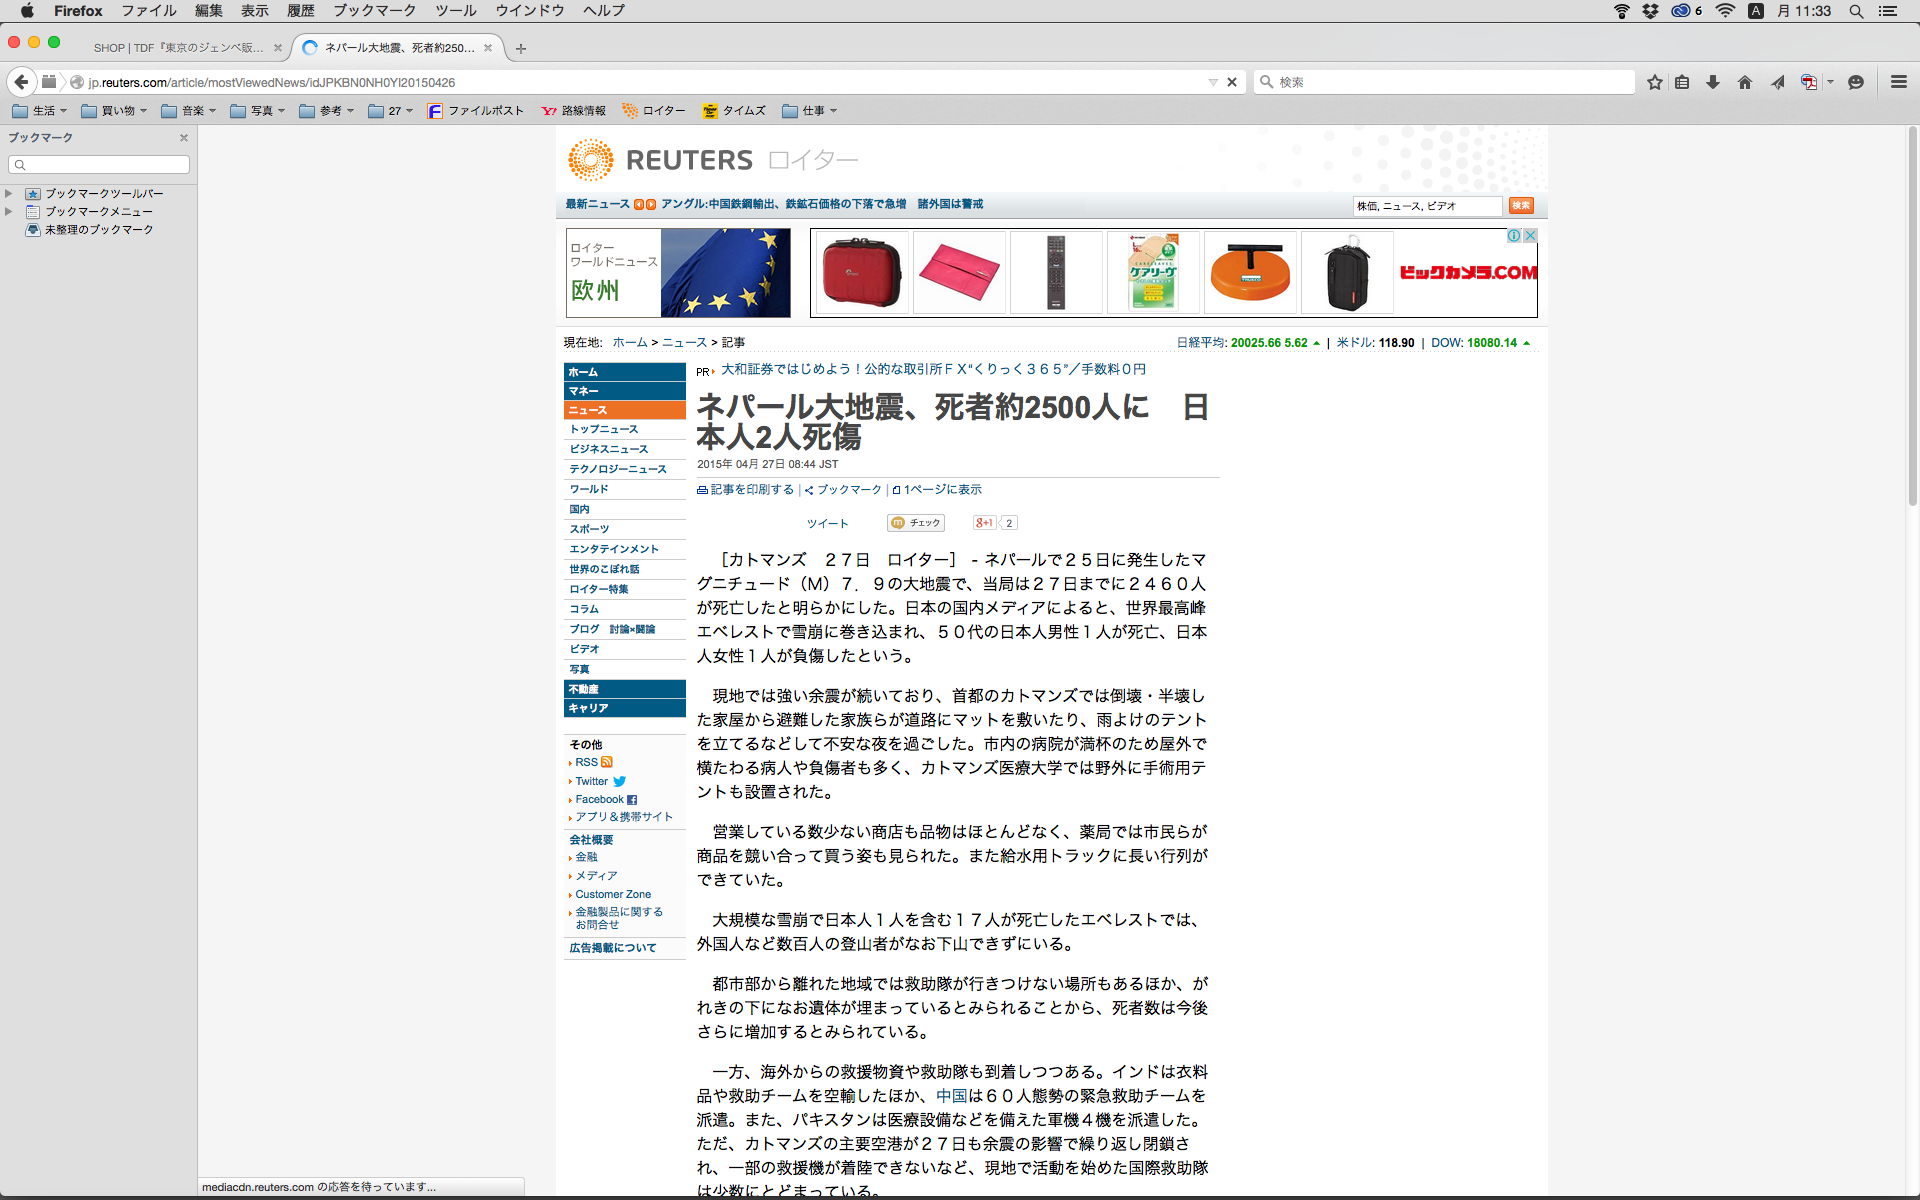Open the show bookmarks list icon

tap(1683, 82)
